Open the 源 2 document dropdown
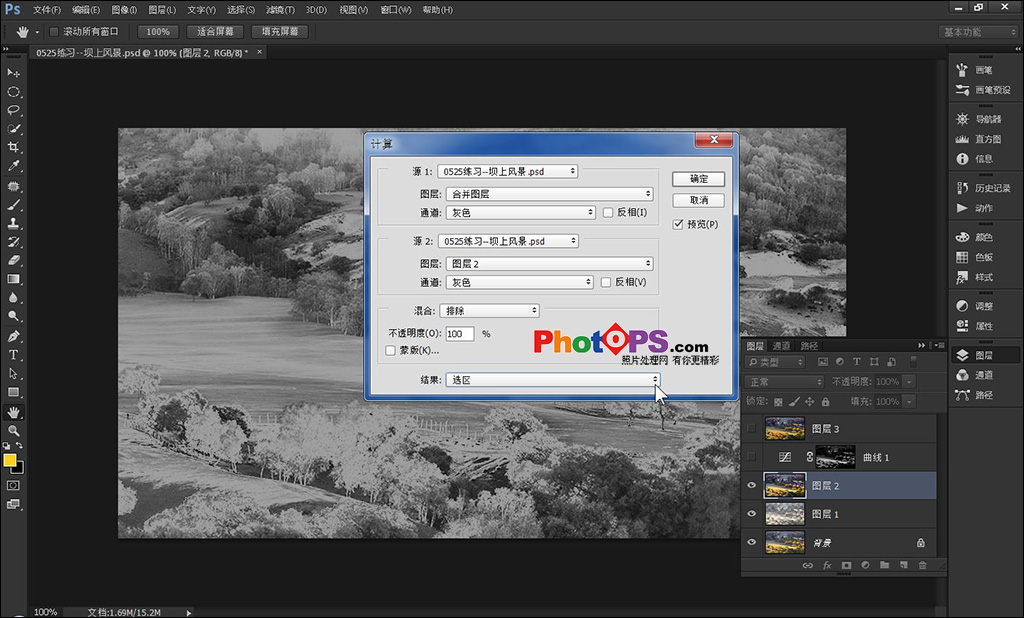The height and width of the screenshot is (618, 1024). [508, 241]
